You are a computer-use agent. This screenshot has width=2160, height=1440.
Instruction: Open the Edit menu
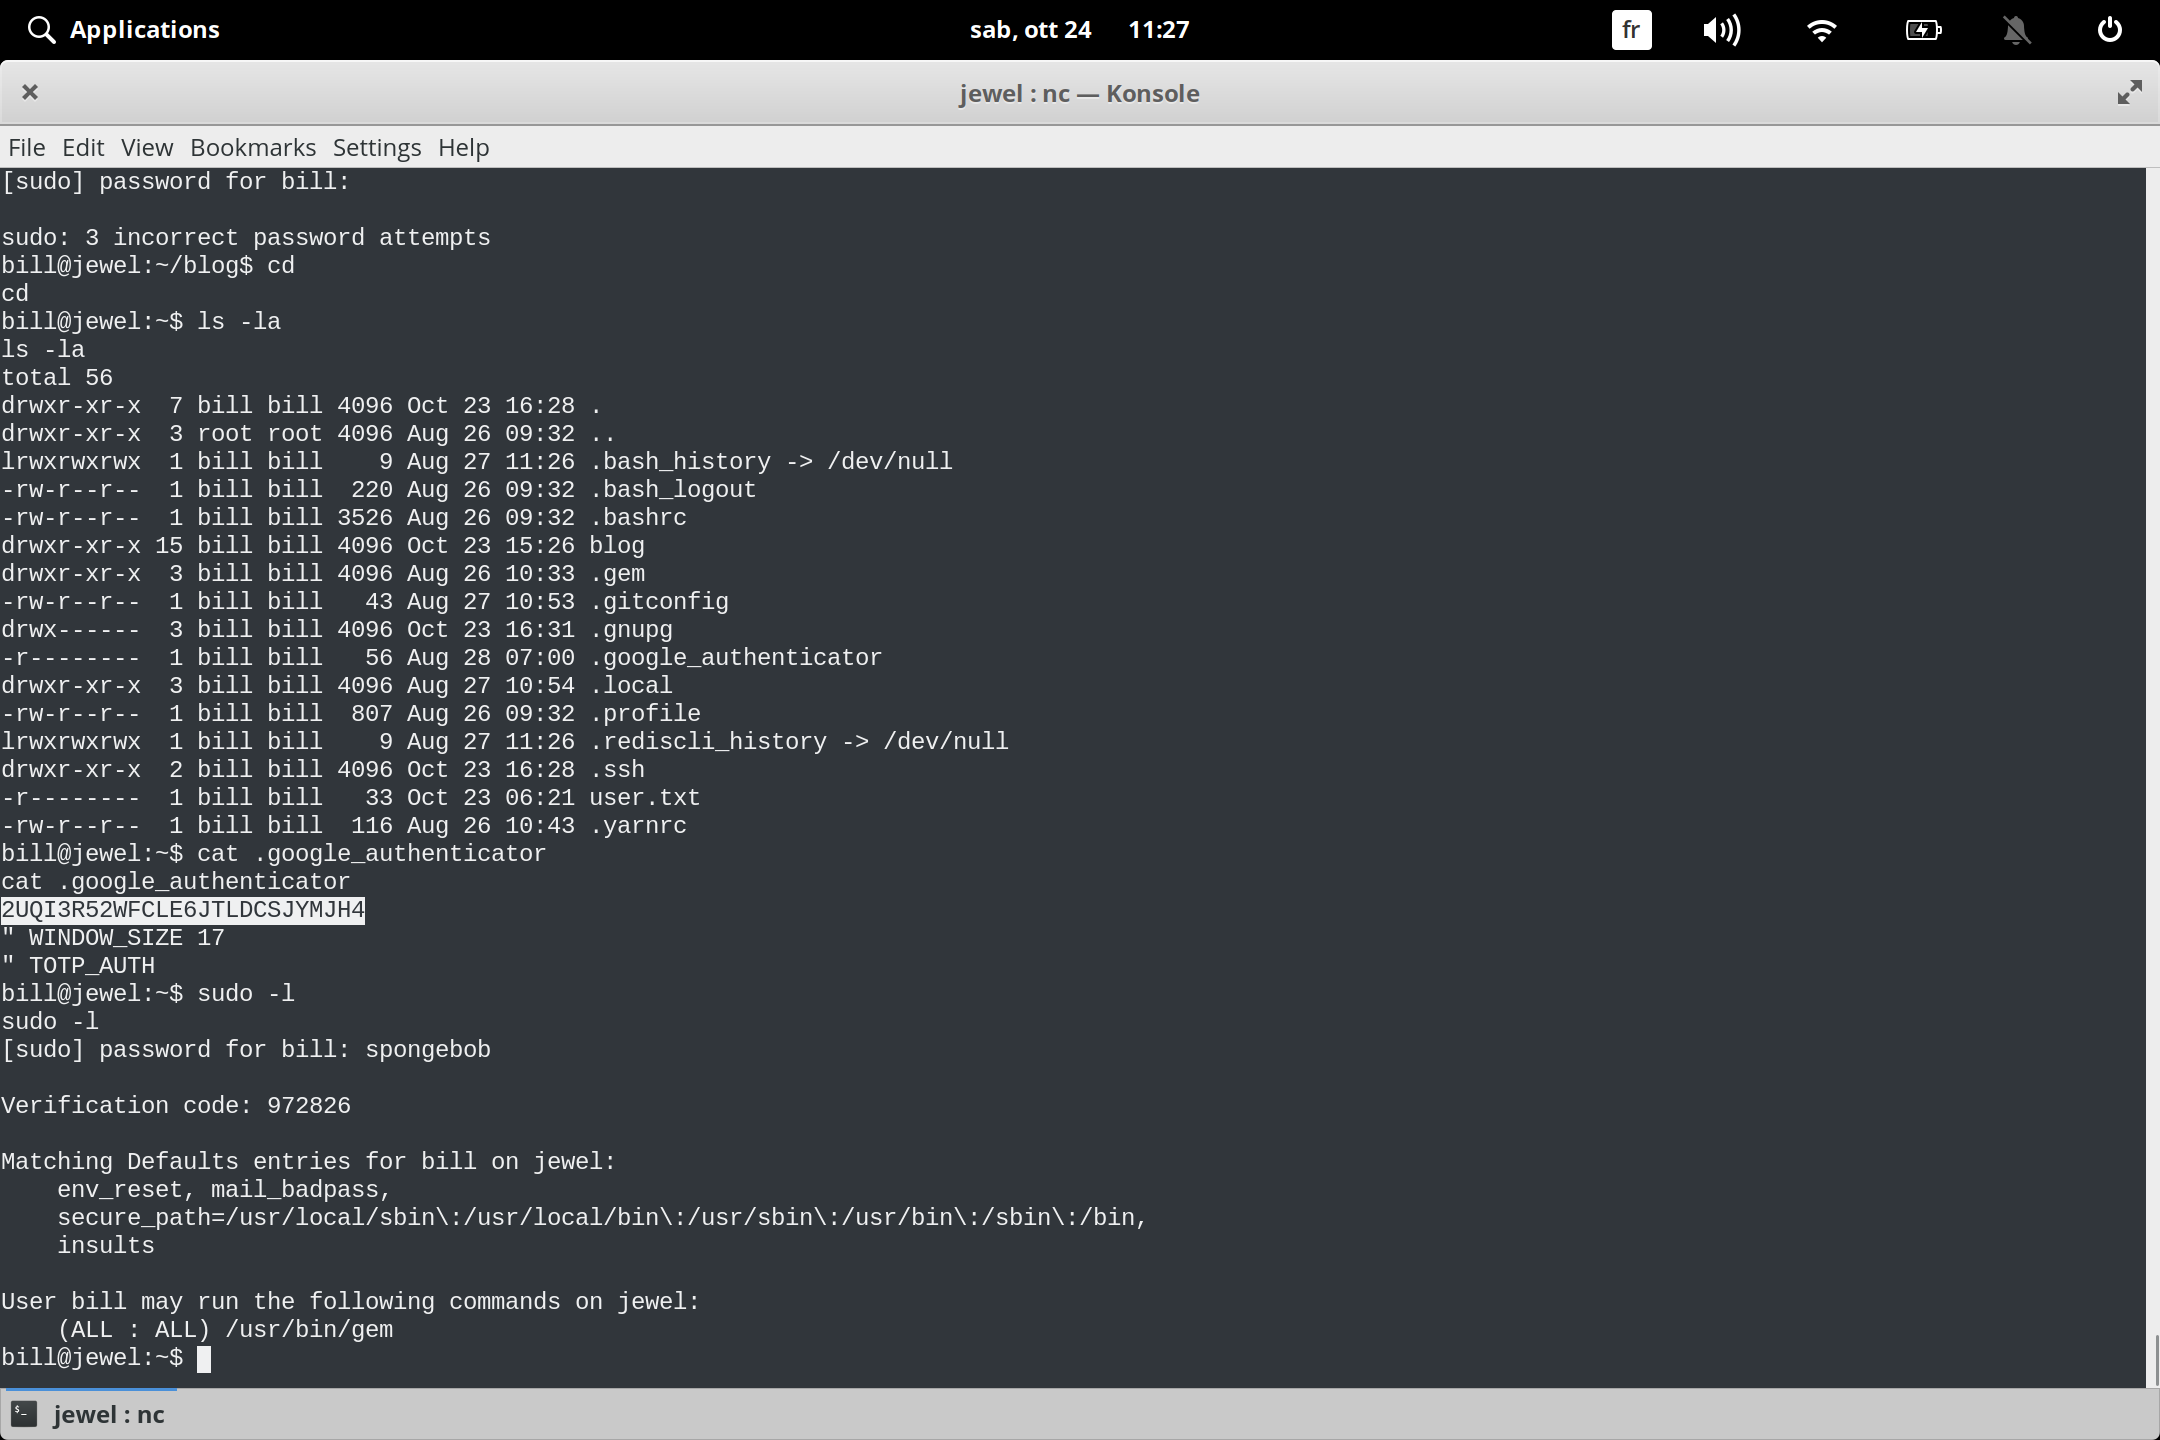click(83, 147)
